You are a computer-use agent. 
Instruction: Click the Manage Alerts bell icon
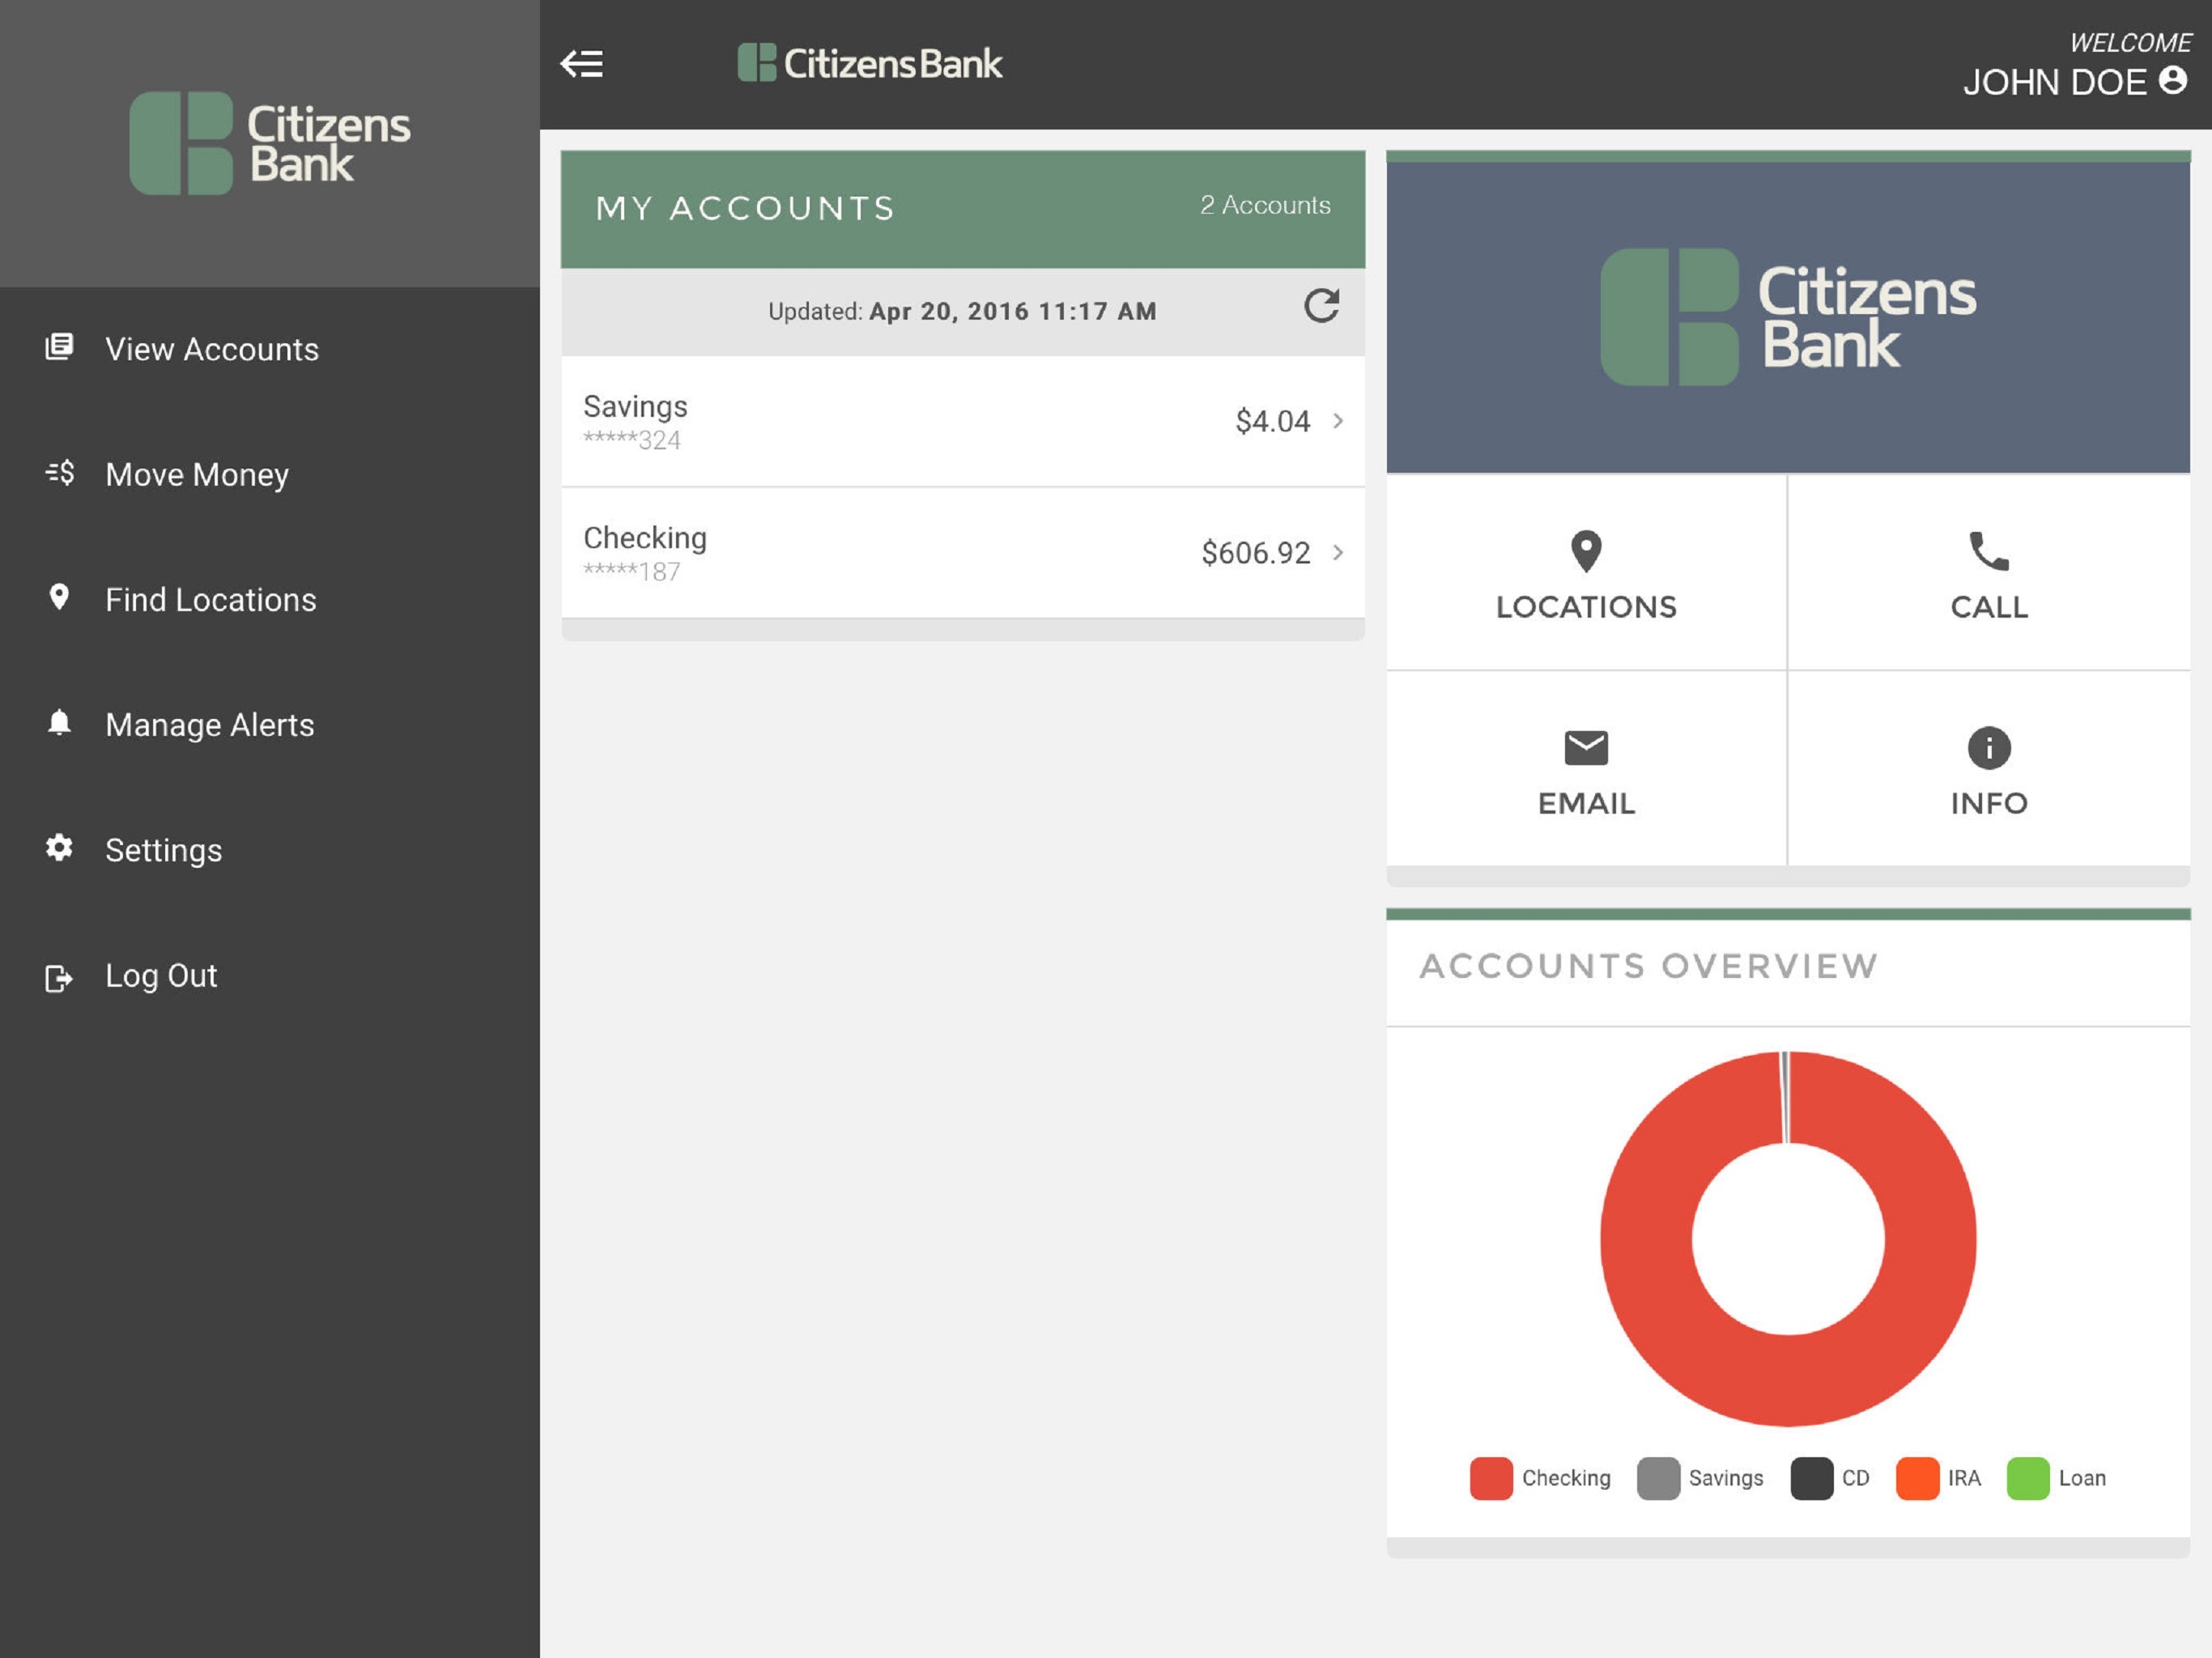click(x=59, y=722)
